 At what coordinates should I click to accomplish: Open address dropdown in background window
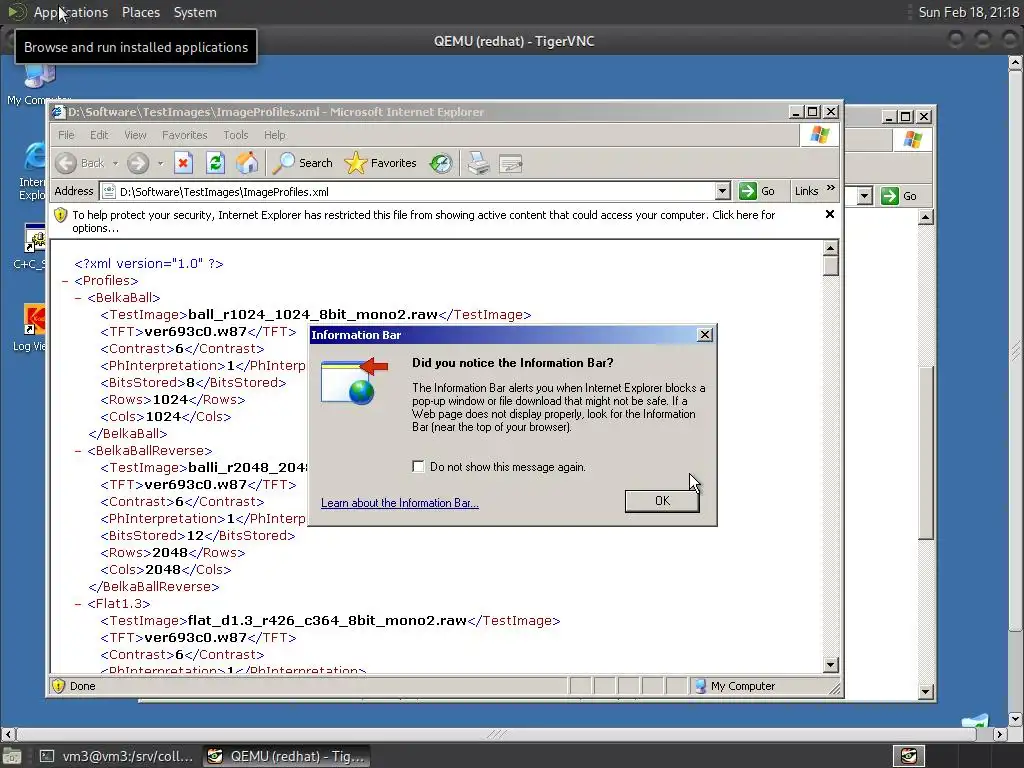(865, 196)
